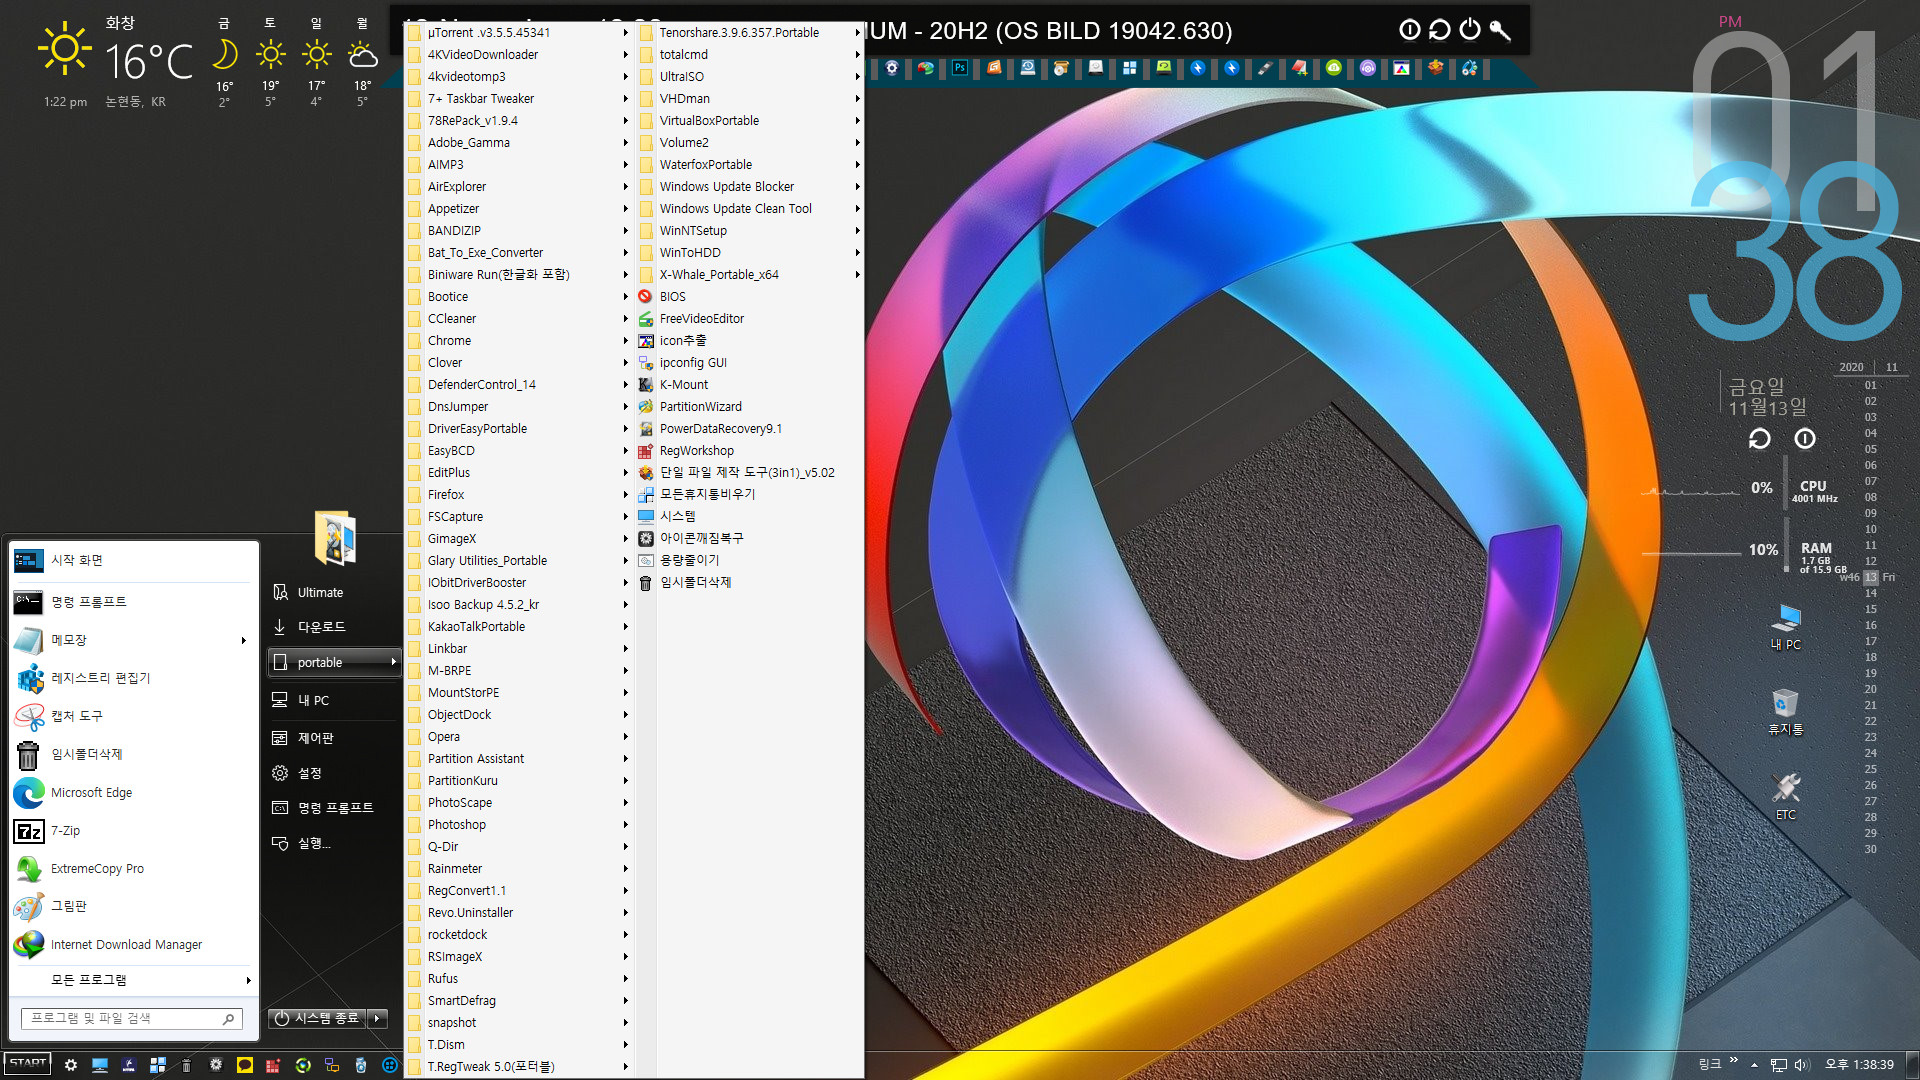This screenshot has height=1080, width=1920.
Task: Click the refresh icon in Rainmeter widget
Action: [x=1759, y=439]
